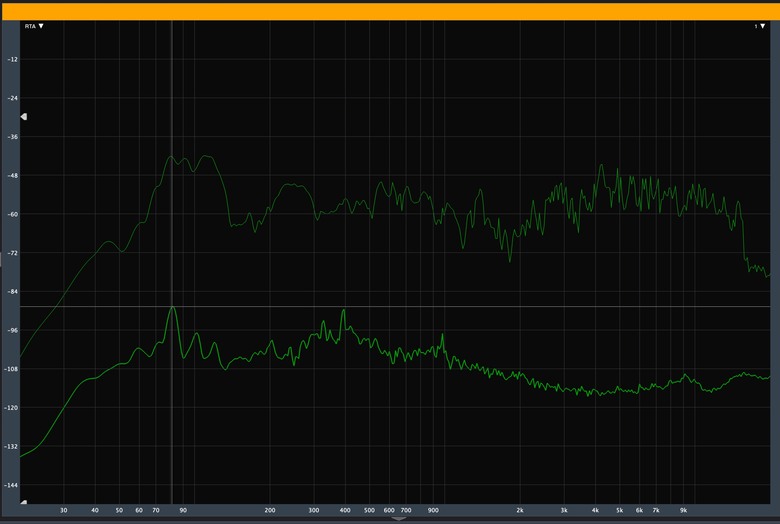This screenshot has height=524, width=780.
Task: Click the 400 Hz frequency axis label
Action: point(345,510)
